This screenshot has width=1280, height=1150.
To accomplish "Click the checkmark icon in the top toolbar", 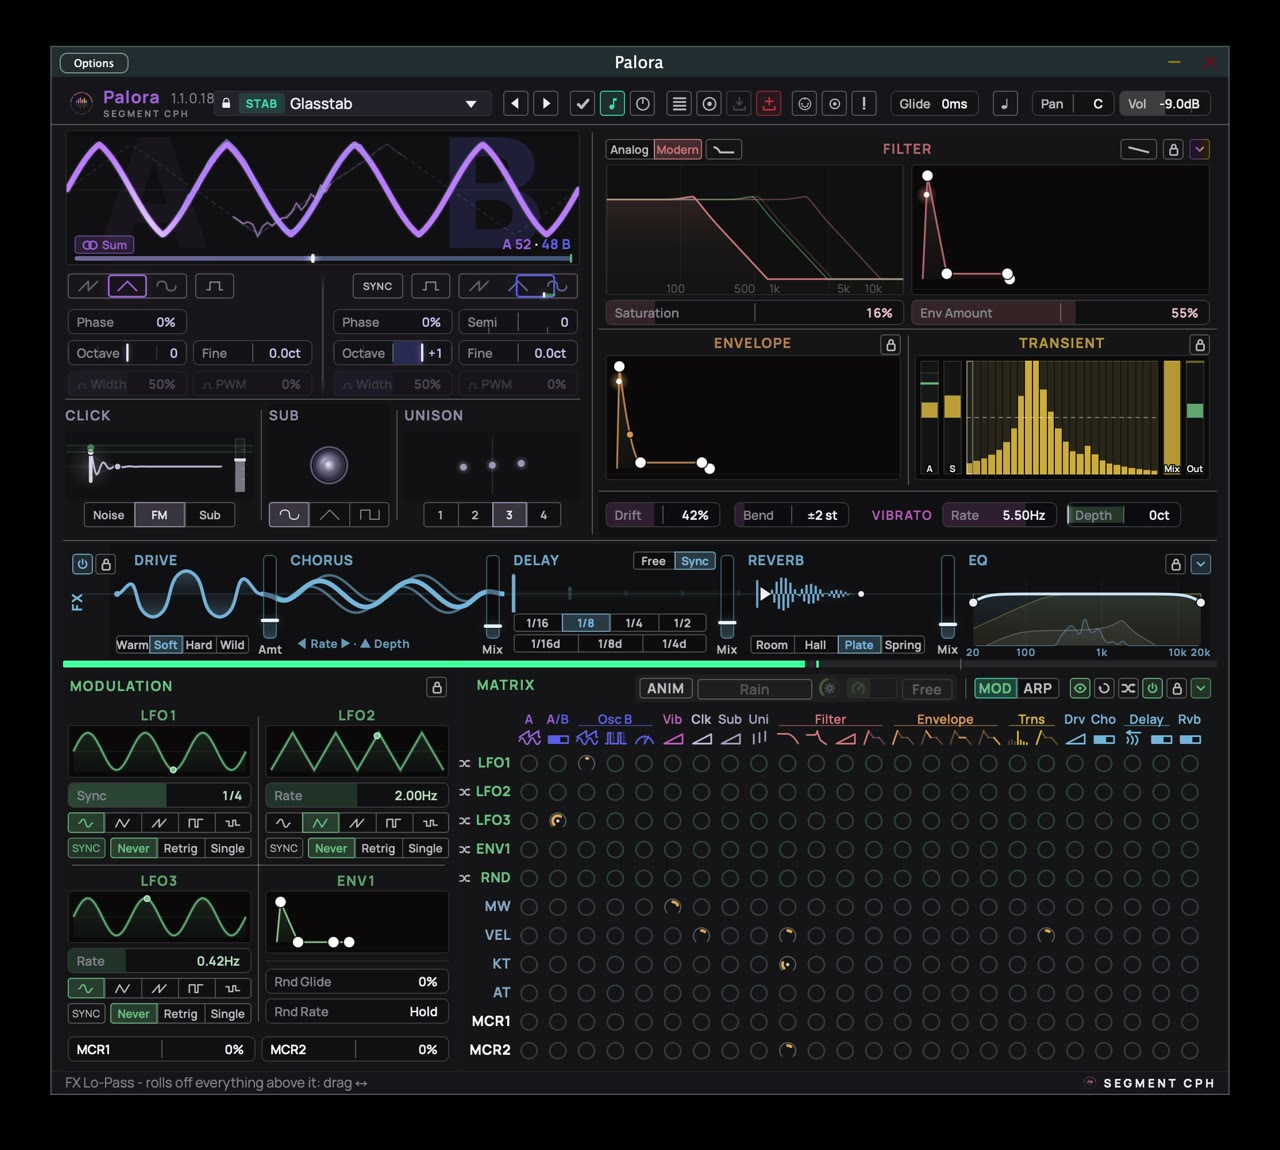I will tap(582, 103).
